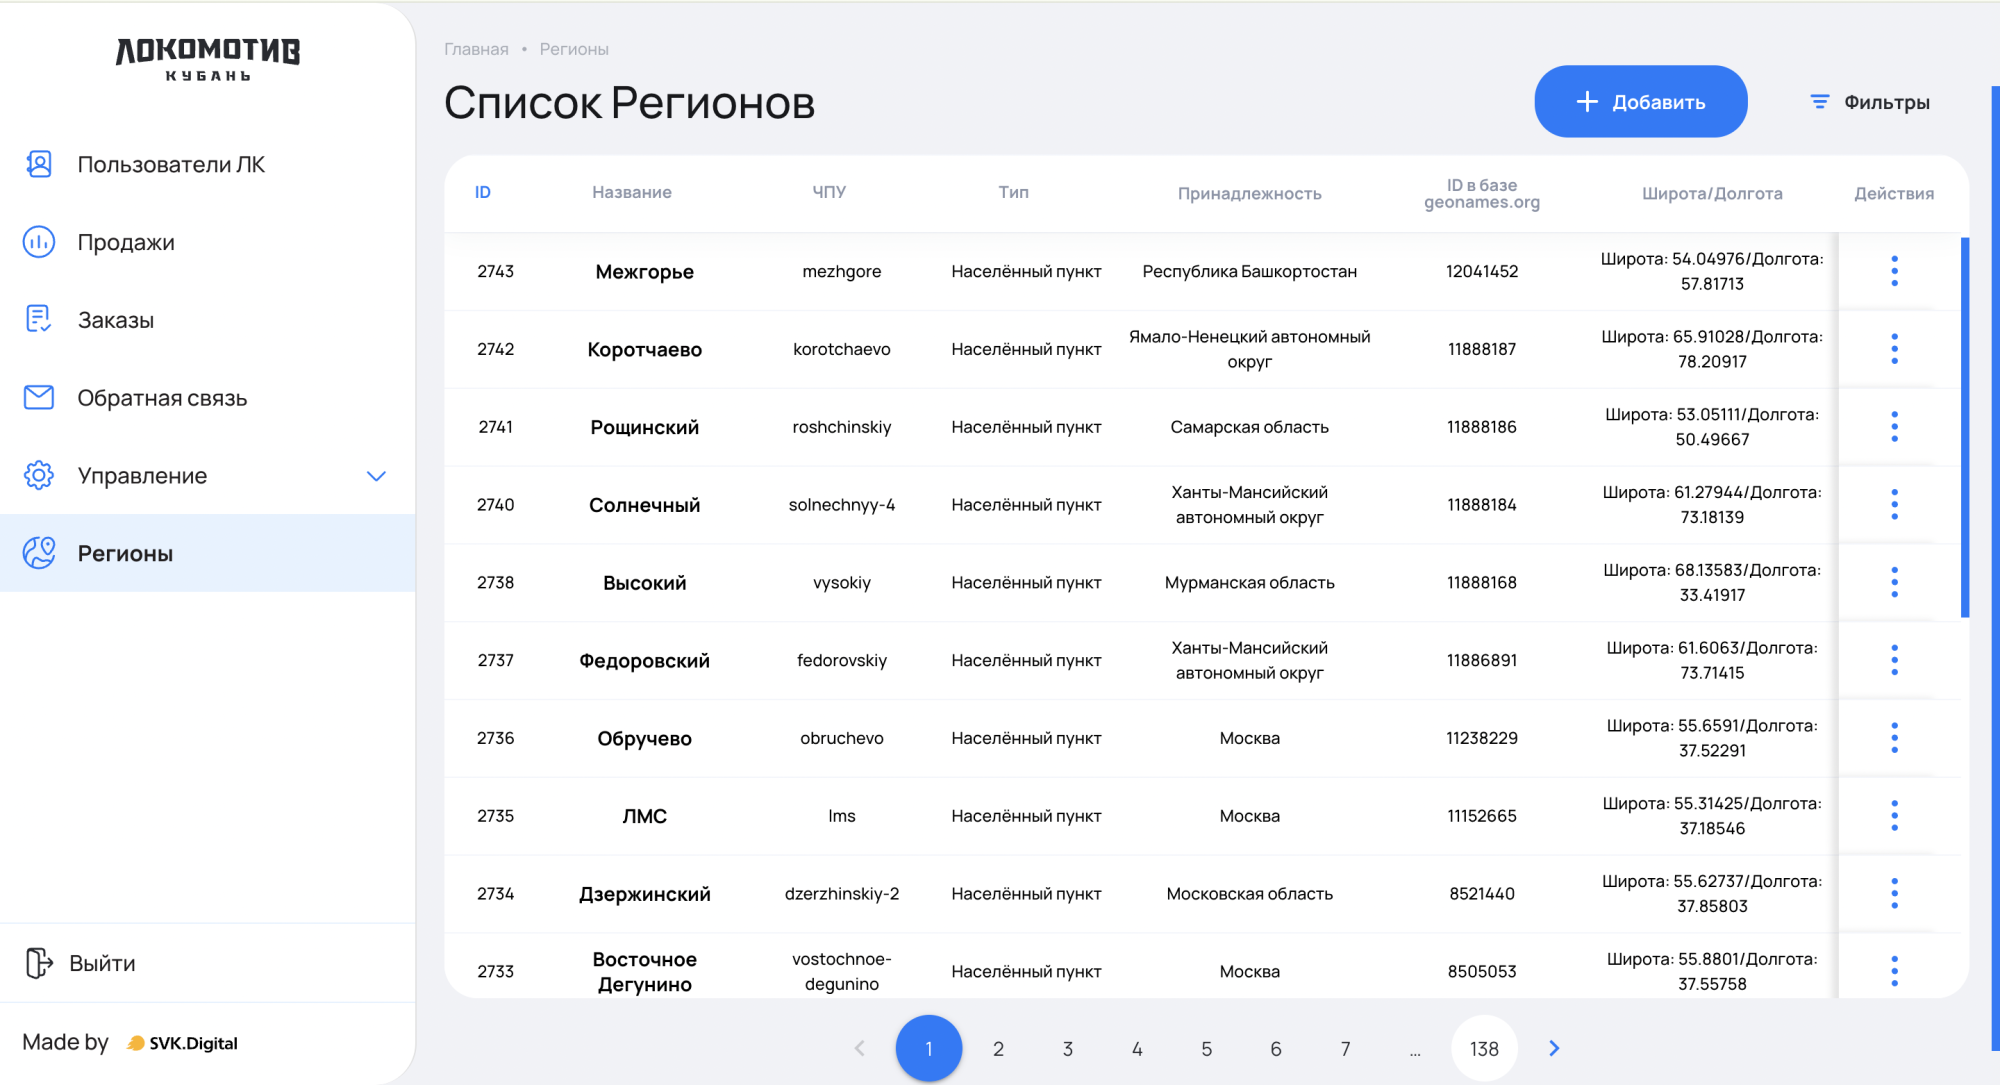
Task: Select Регионы in the sidebar
Action: point(207,553)
